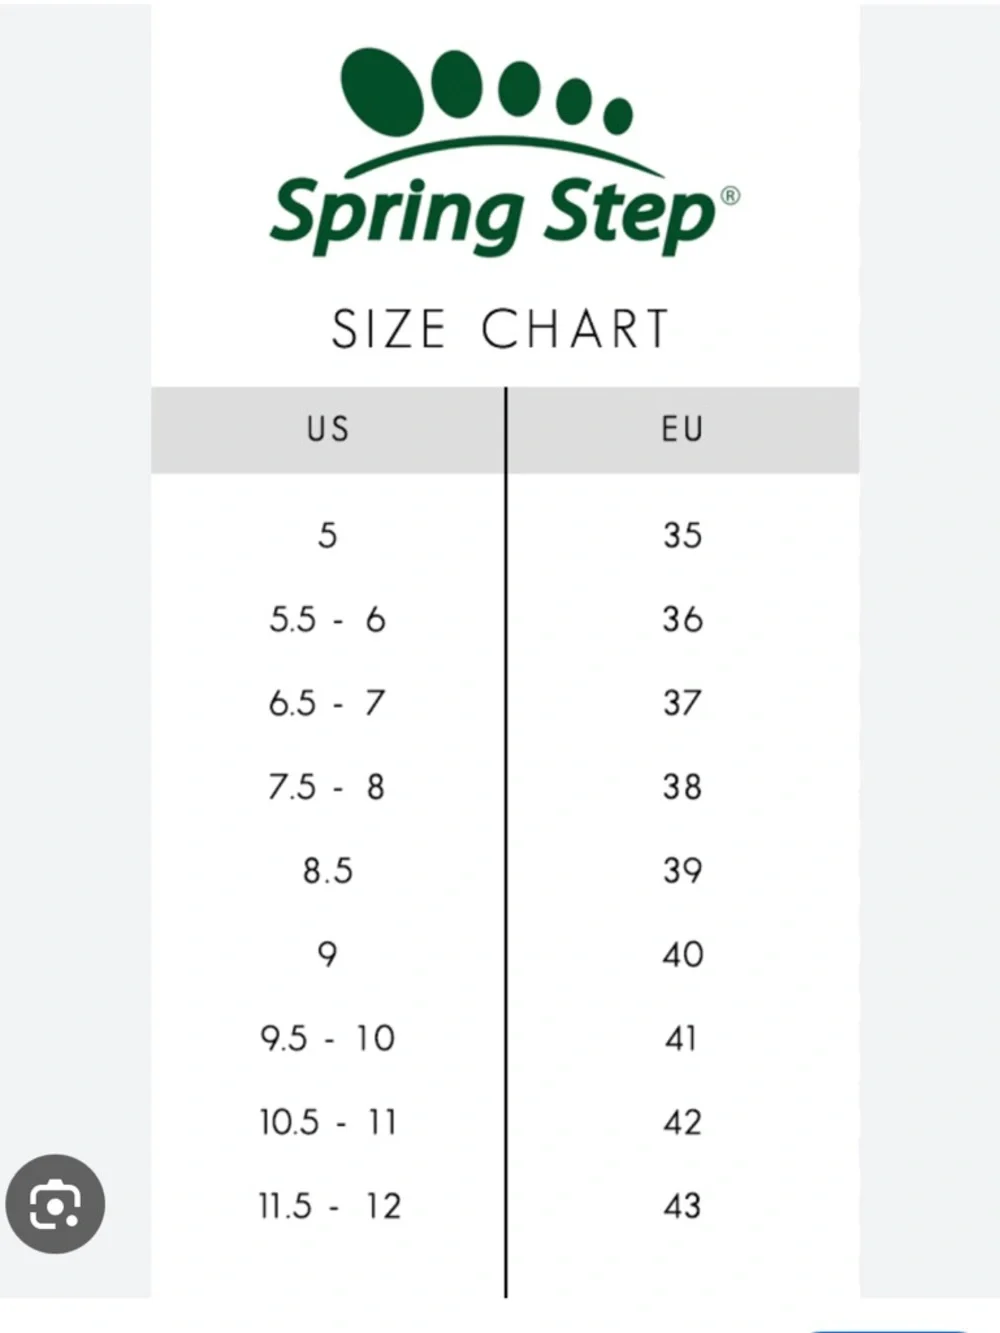Tap the Google Lens search icon
Screen dimensions: 1000x1333
pyautogui.click(x=55, y=1204)
